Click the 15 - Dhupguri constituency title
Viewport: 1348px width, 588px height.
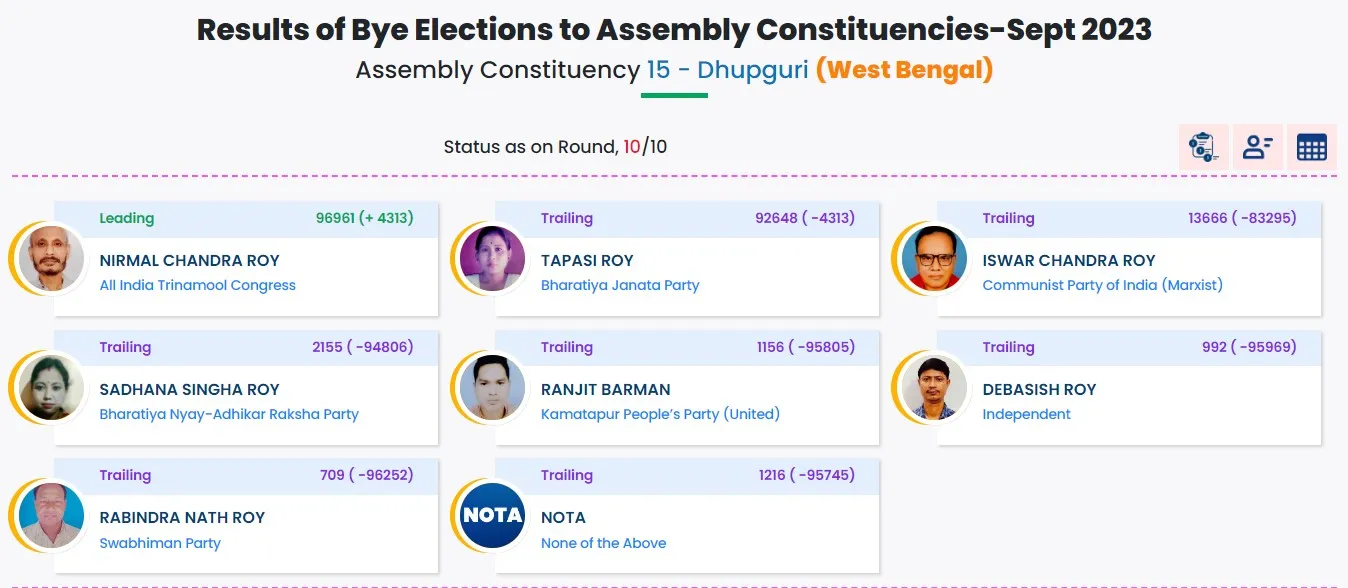pyautogui.click(x=727, y=70)
